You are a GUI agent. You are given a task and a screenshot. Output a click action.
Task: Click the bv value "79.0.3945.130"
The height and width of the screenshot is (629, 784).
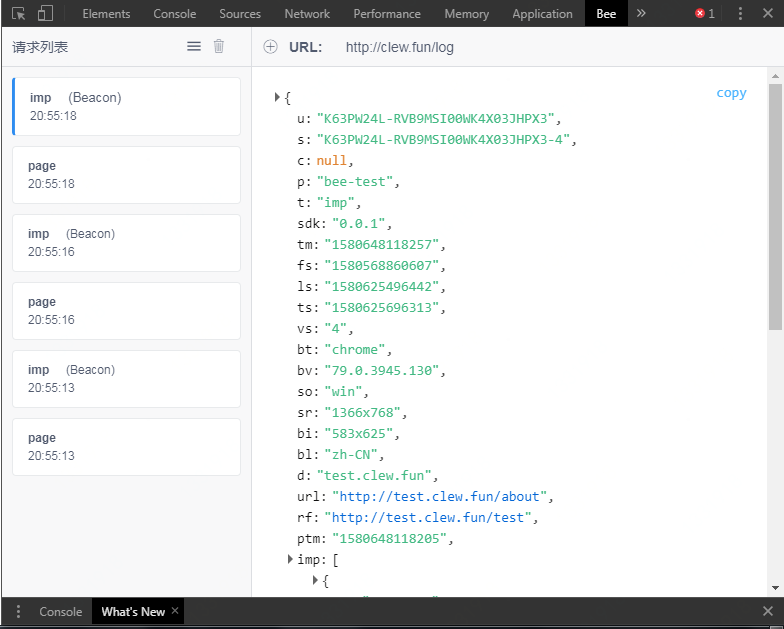coord(382,370)
